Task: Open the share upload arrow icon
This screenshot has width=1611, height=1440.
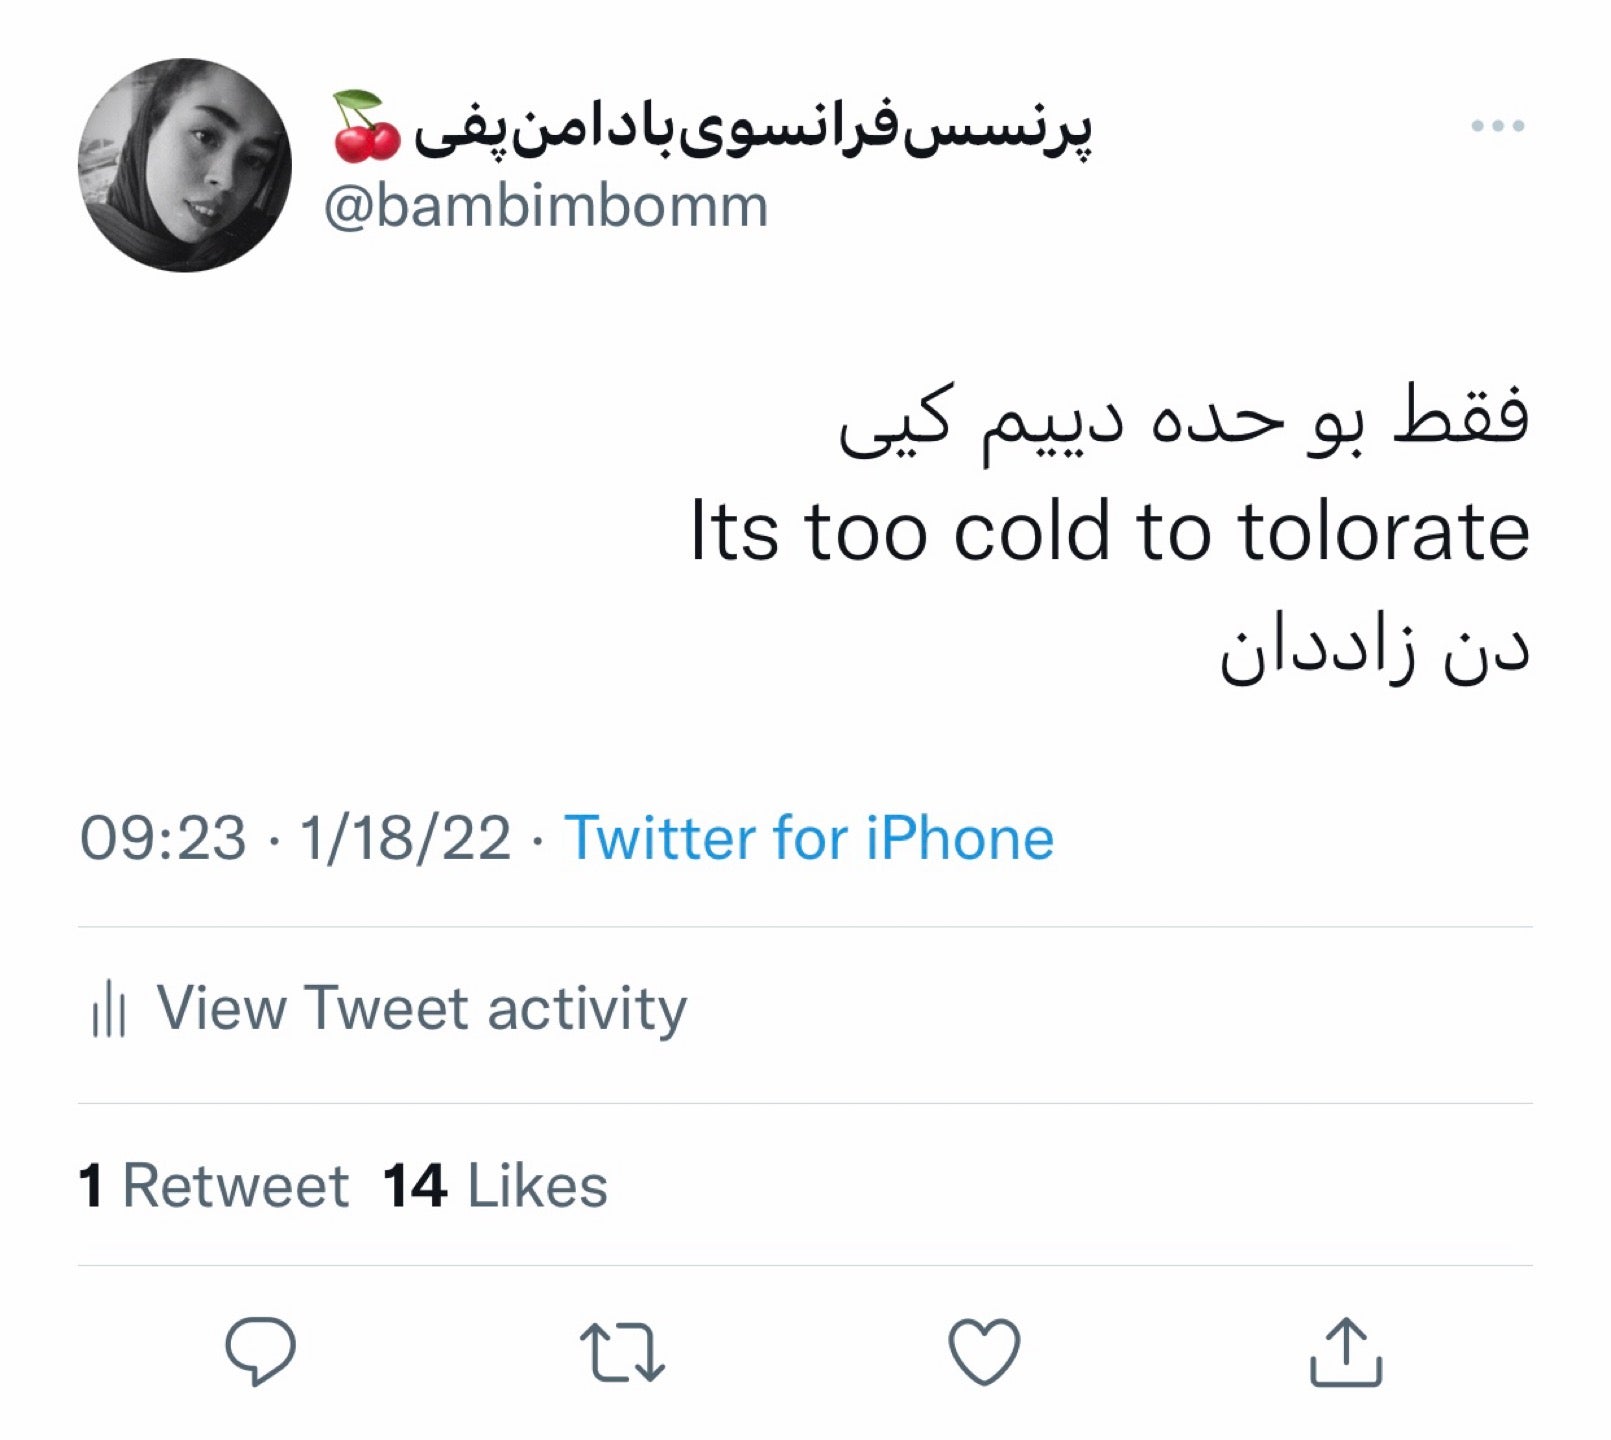Action: click(x=1346, y=1351)
